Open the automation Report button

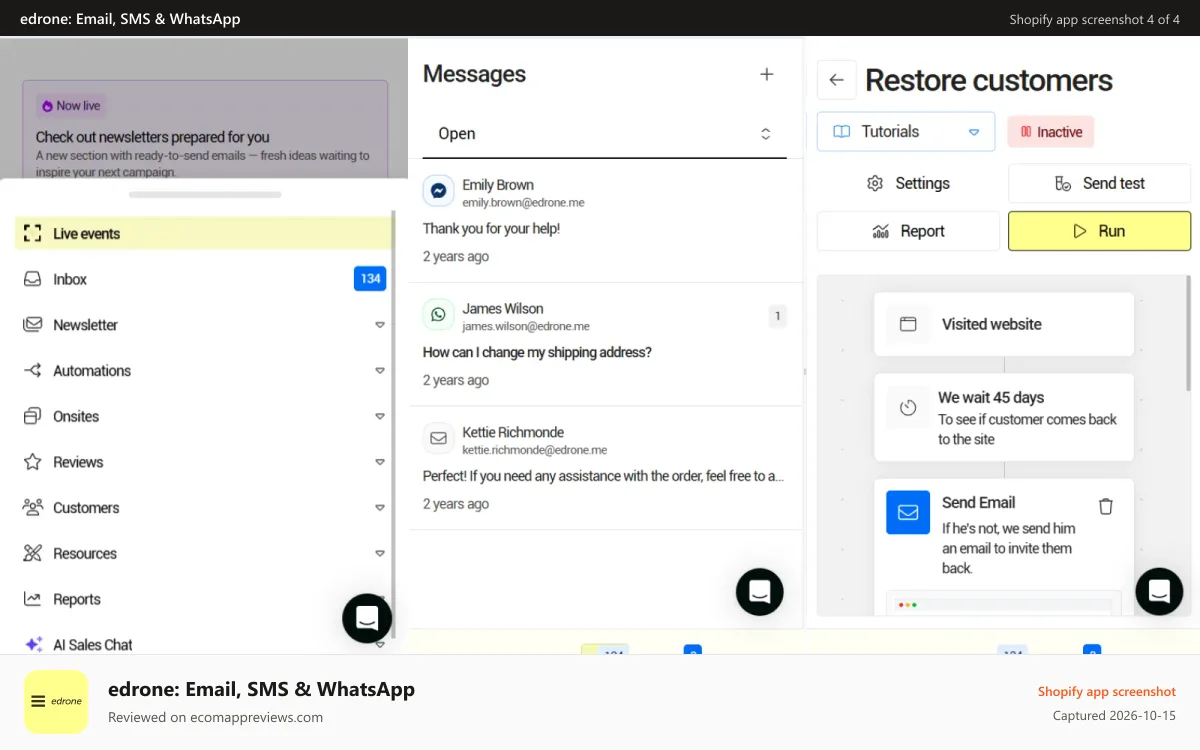(x=908, y=231)
